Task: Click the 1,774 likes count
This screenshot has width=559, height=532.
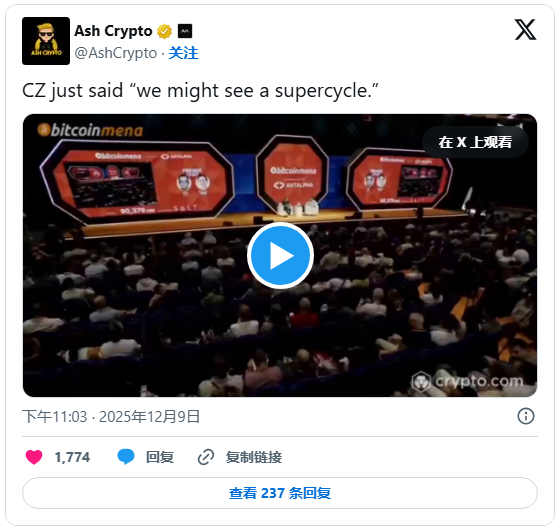Action: click(72, 457)
